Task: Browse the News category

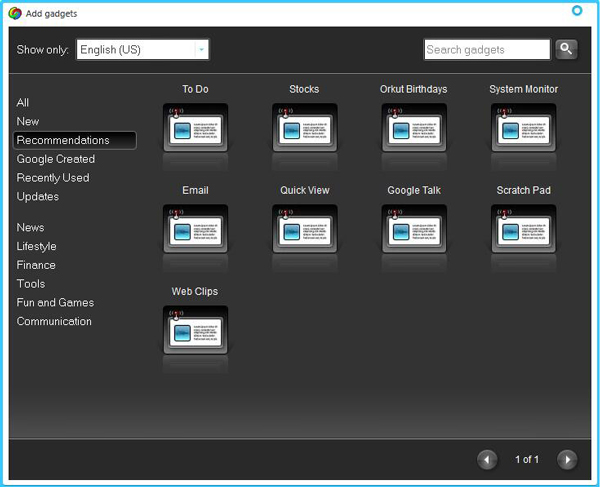Action: [x=30, y=227]
